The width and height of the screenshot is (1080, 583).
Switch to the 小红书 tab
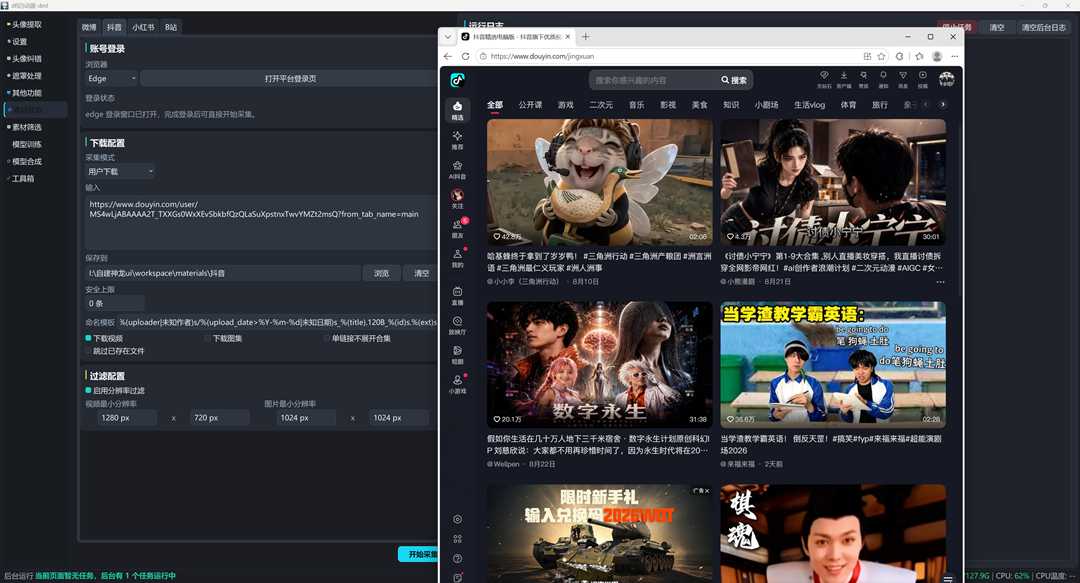(143, 28)
